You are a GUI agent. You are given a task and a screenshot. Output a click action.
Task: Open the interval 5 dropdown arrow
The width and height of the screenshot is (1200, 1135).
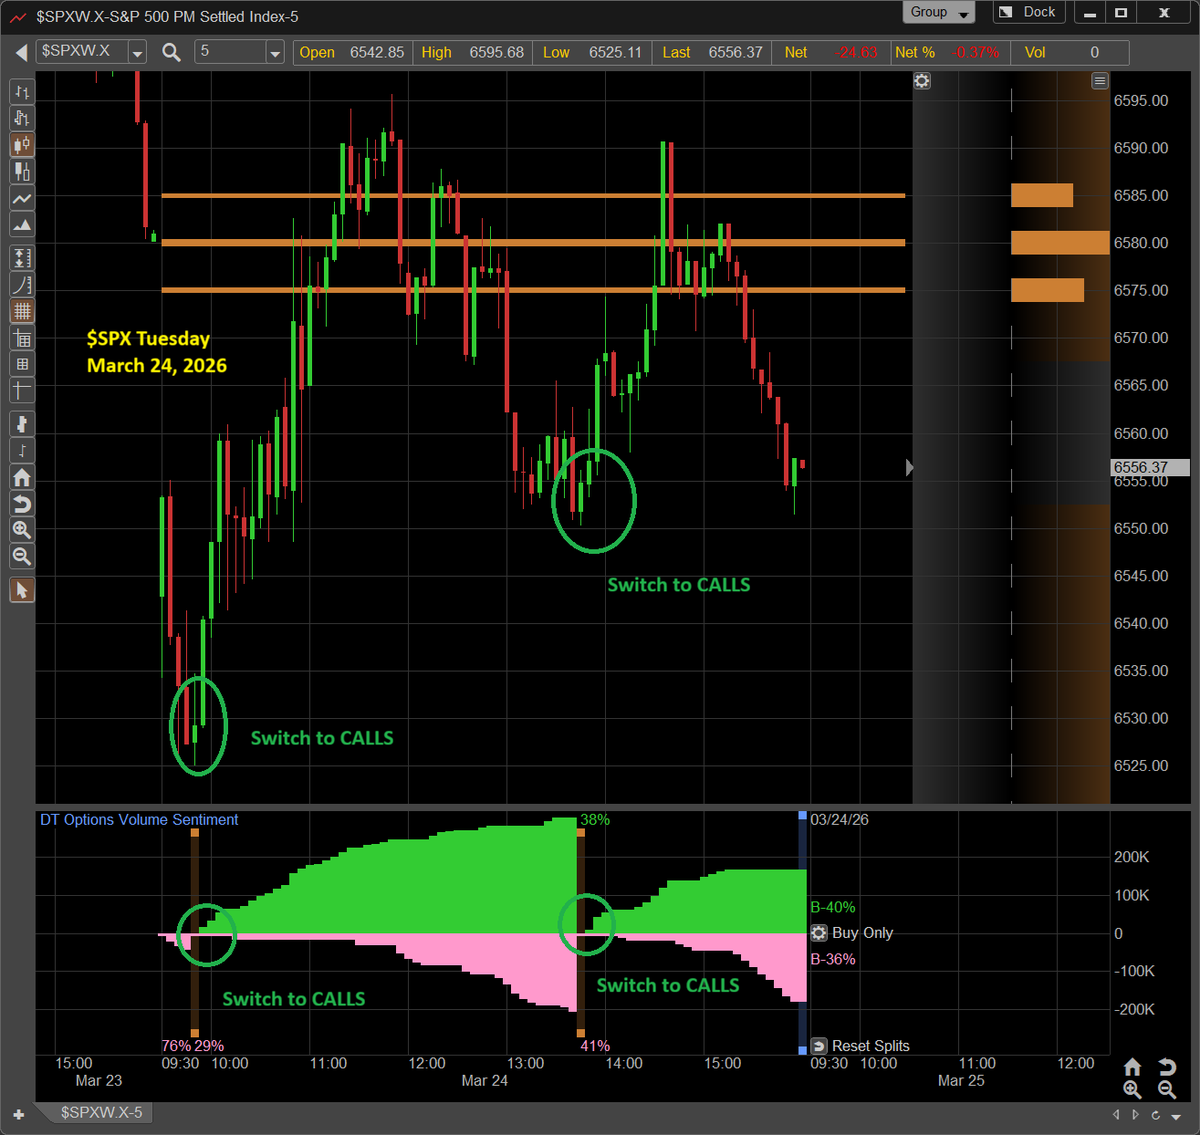coord(275,52)
